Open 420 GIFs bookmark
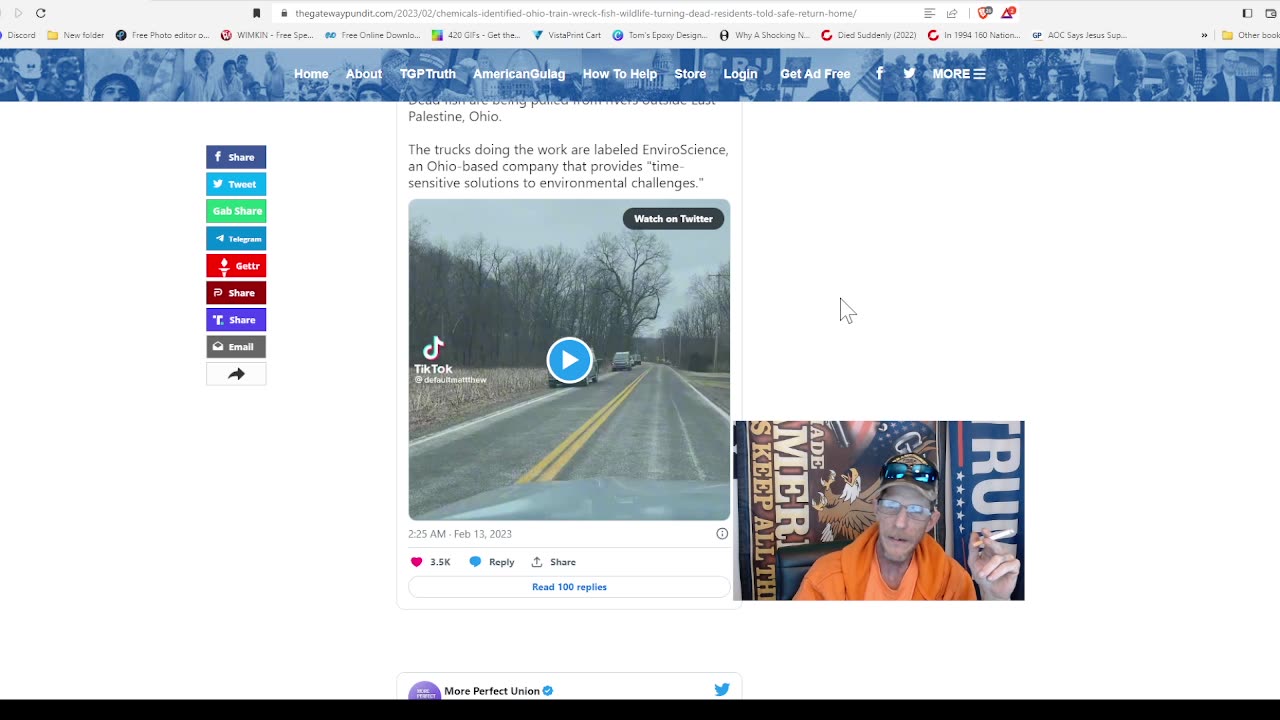The height and width of the screenshot is (720, 1280). pos(476,35)
